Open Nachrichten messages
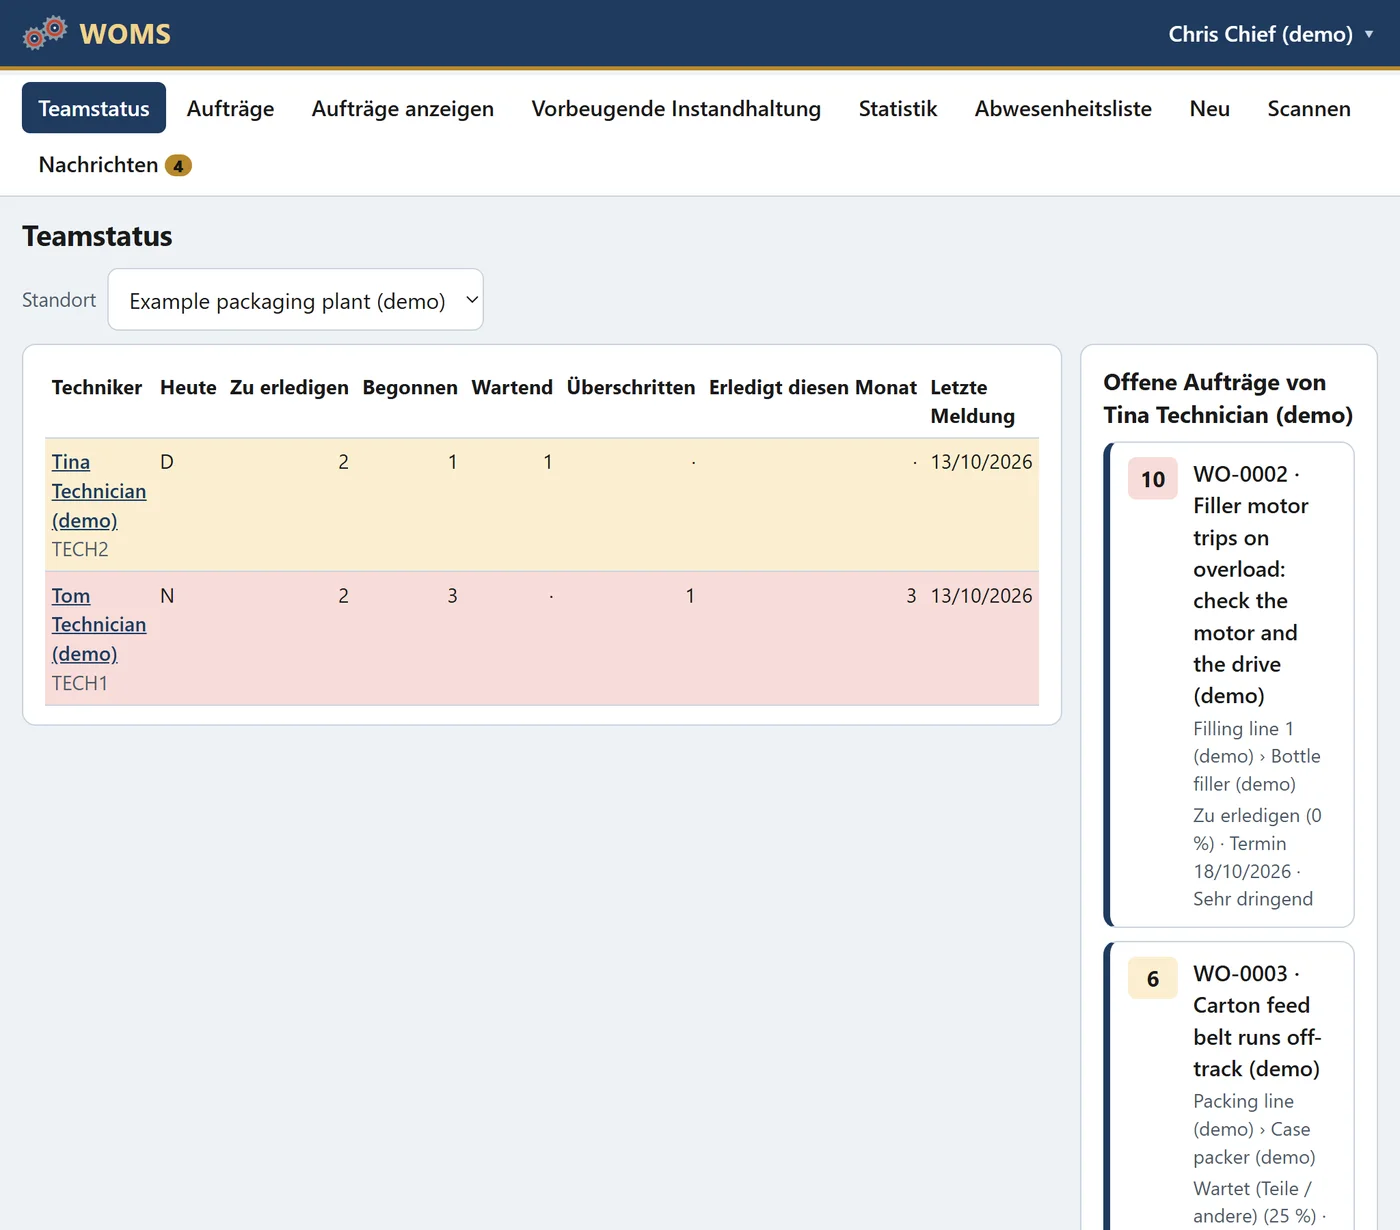 coord(114,165)
